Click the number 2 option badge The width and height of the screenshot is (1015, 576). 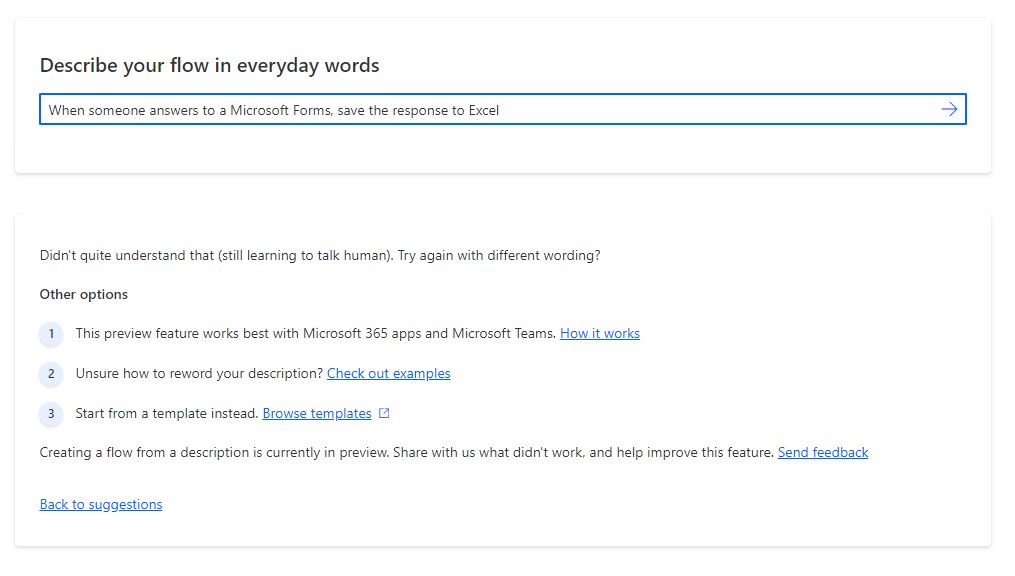pos(51,374)
